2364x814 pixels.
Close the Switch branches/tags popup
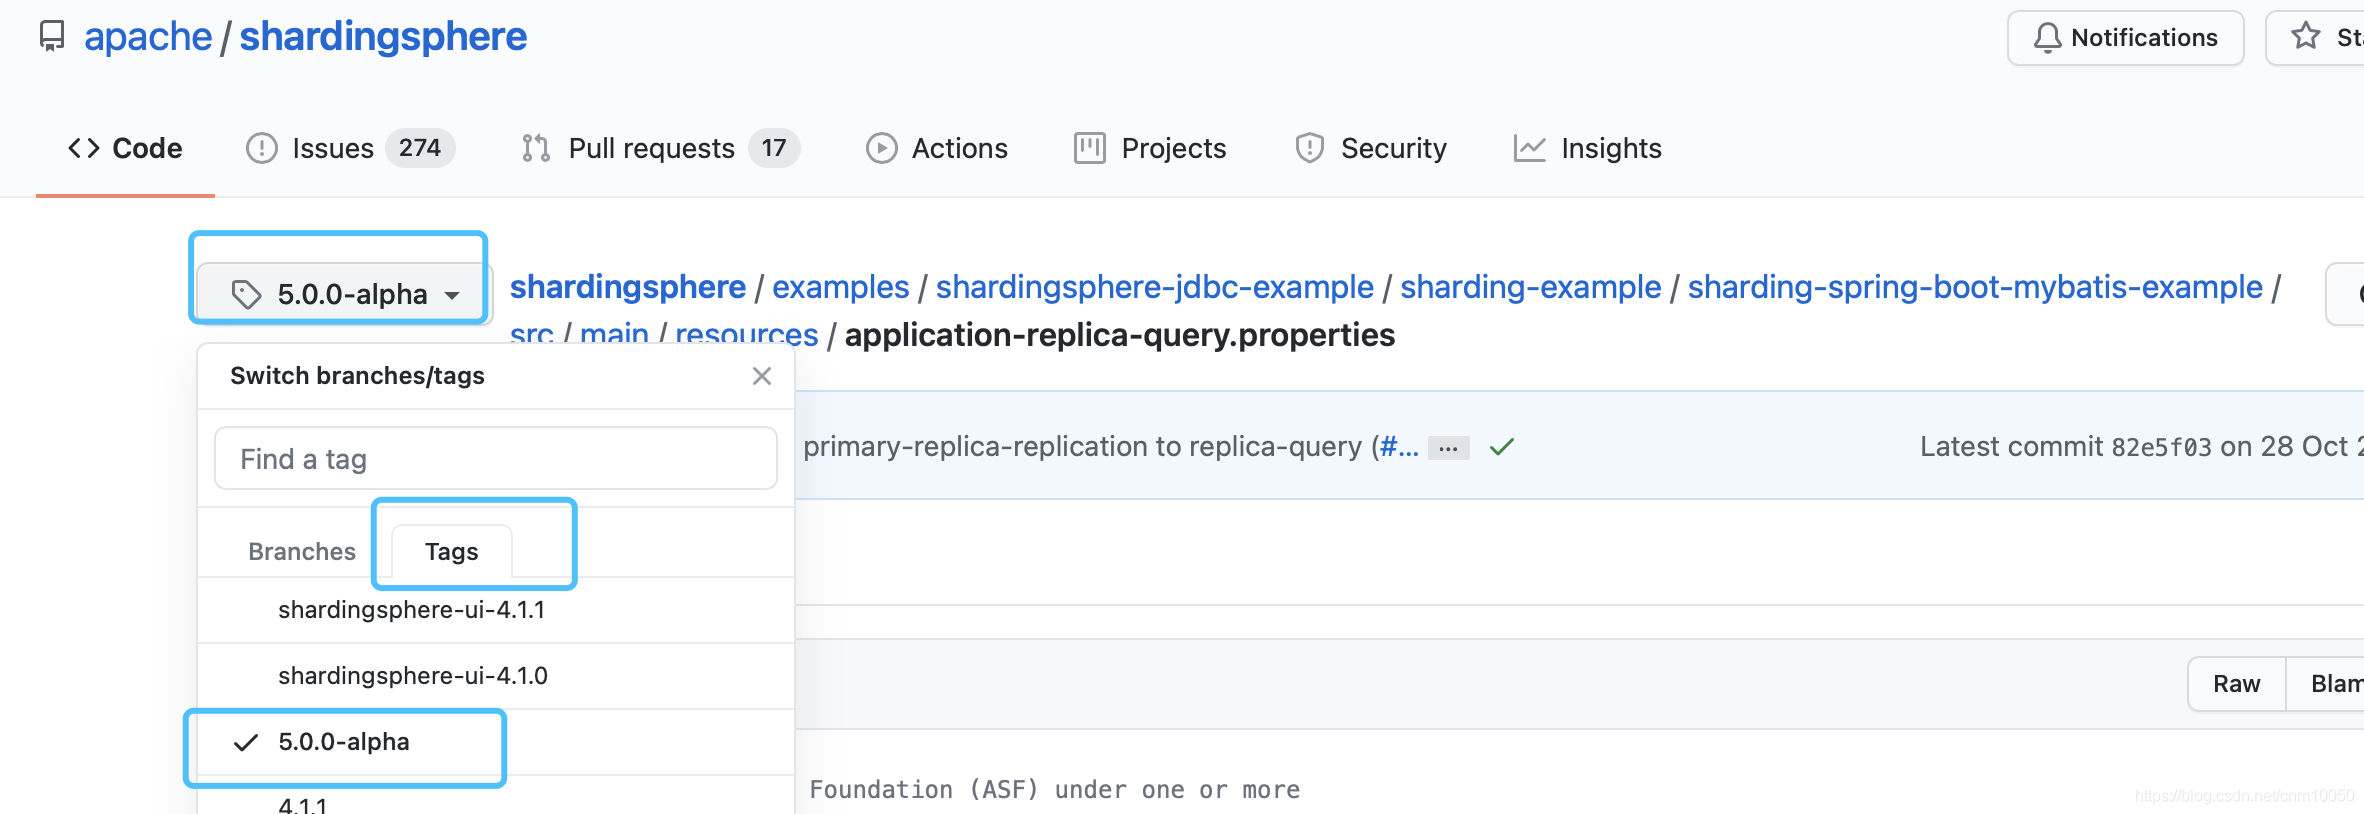(x=762, y=376)
